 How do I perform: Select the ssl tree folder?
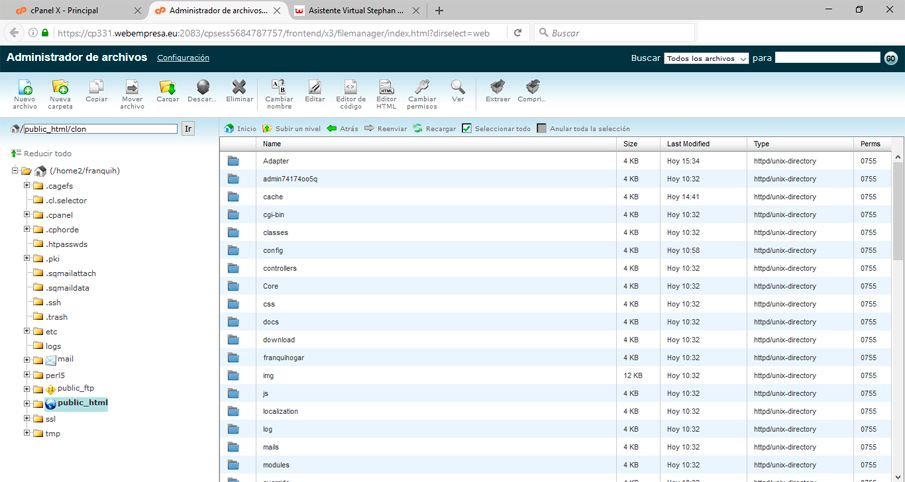[x=50, y=419]
